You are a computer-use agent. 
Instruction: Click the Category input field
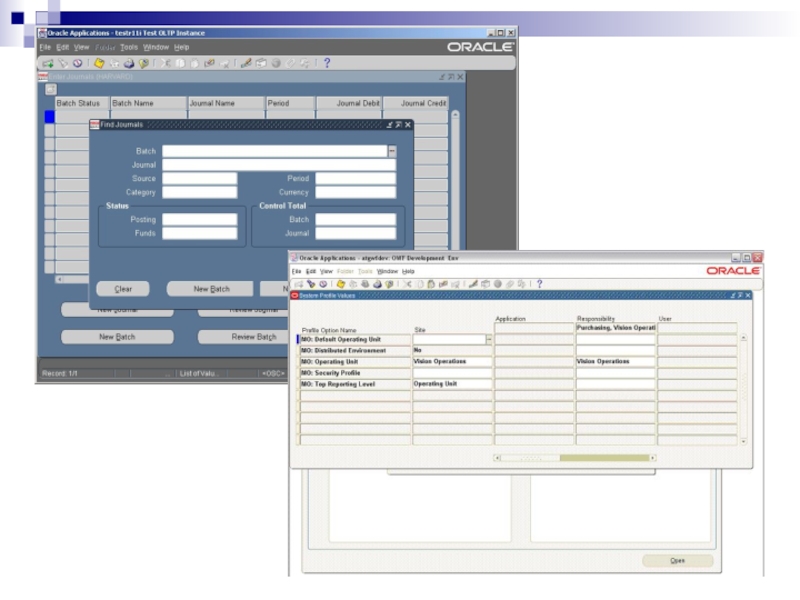pos(200,192)
